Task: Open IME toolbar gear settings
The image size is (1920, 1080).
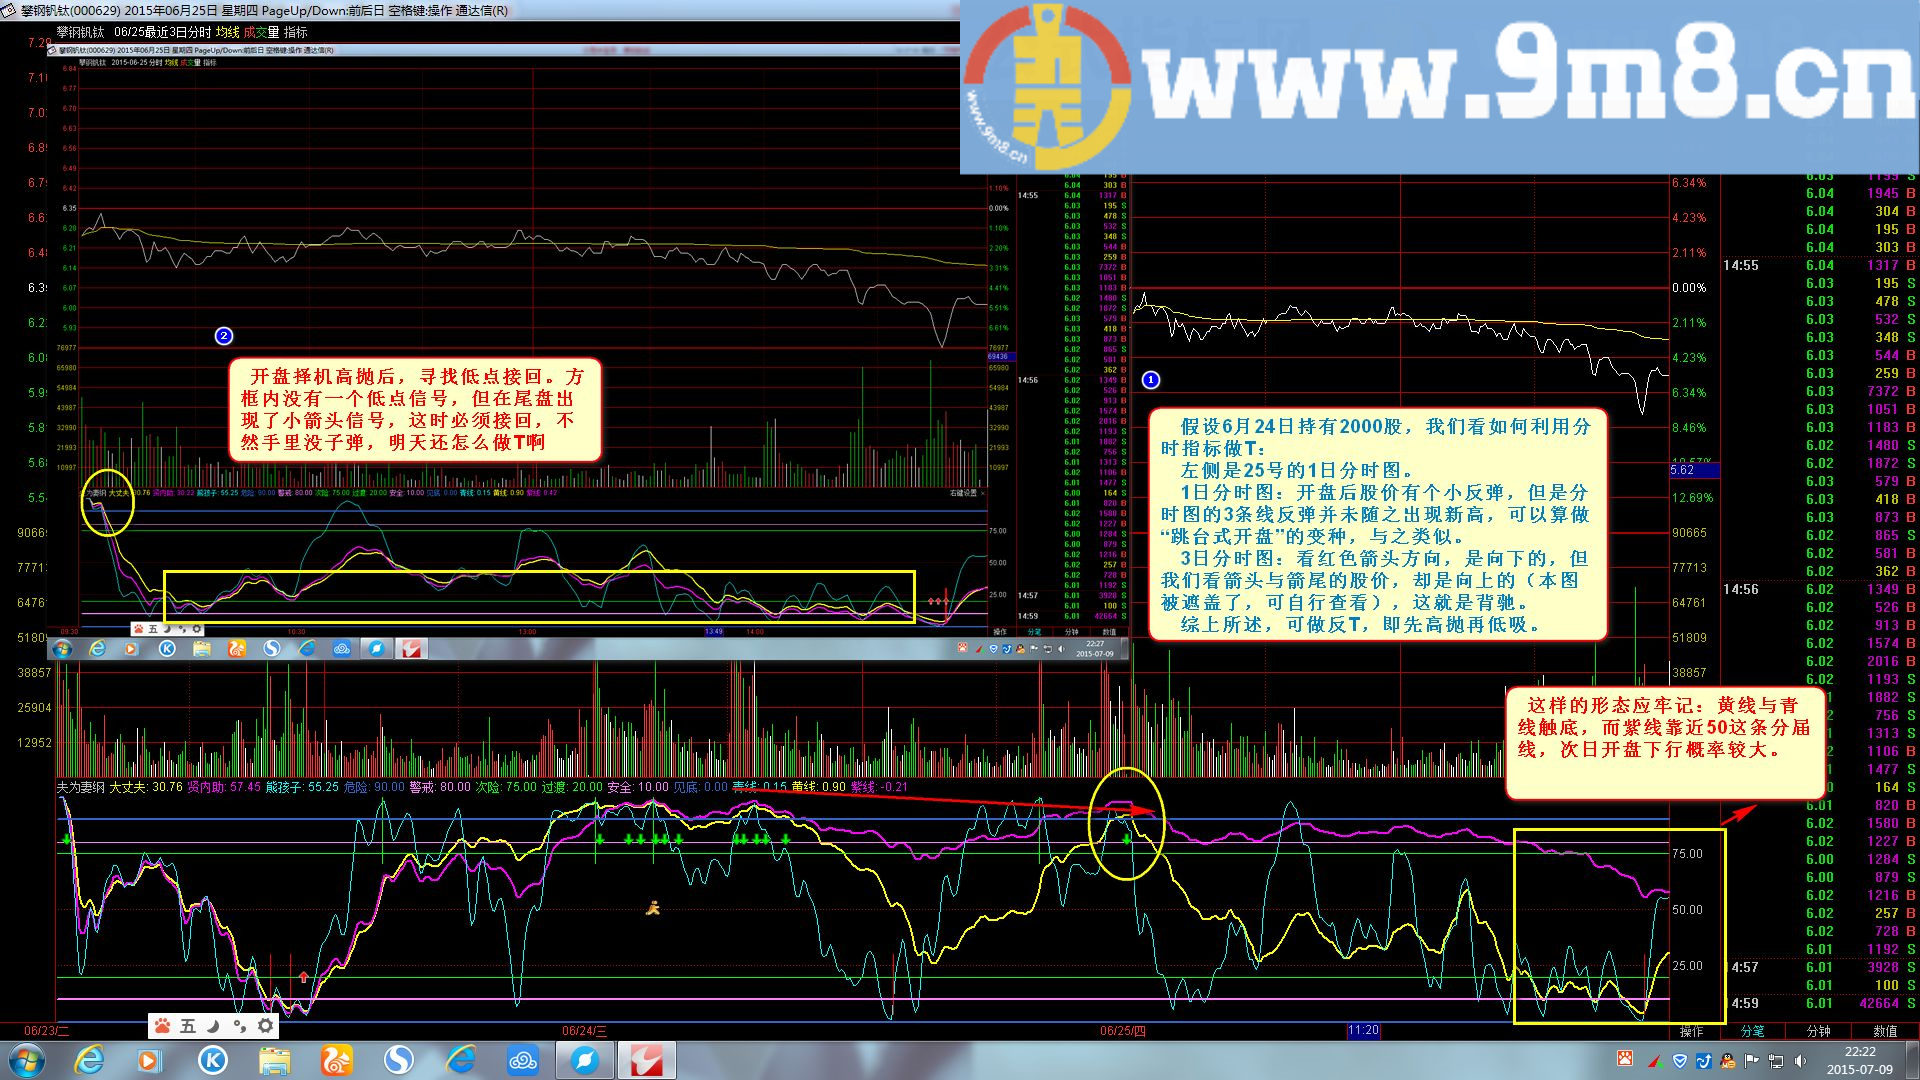Action: (x=265, y=1026)
